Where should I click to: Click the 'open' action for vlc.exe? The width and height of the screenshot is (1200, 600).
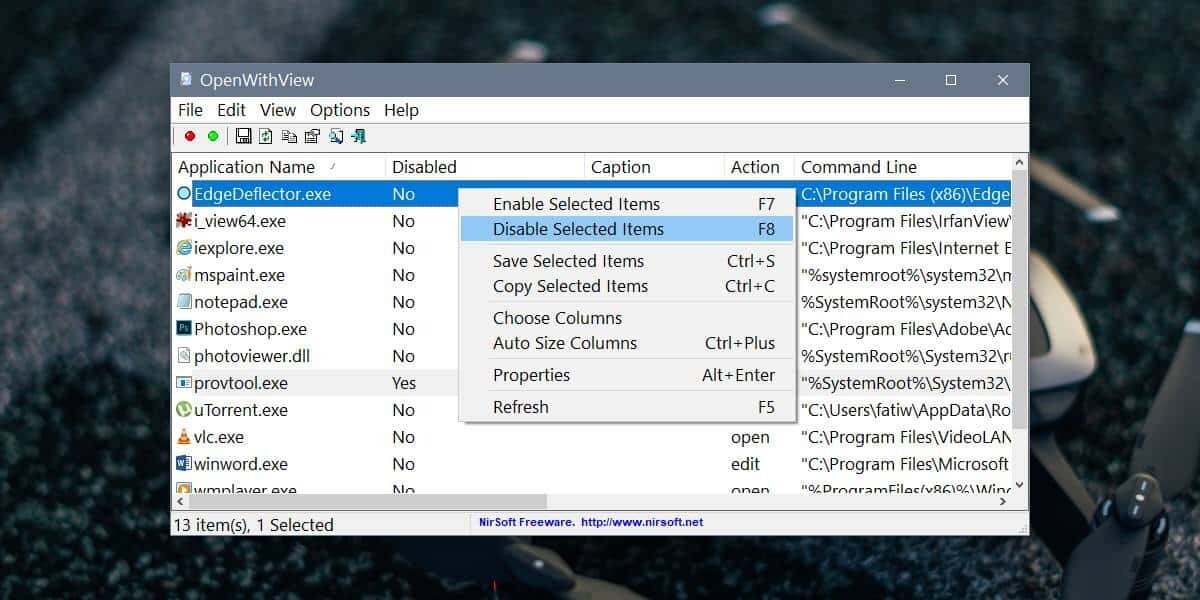pos(750,437)
